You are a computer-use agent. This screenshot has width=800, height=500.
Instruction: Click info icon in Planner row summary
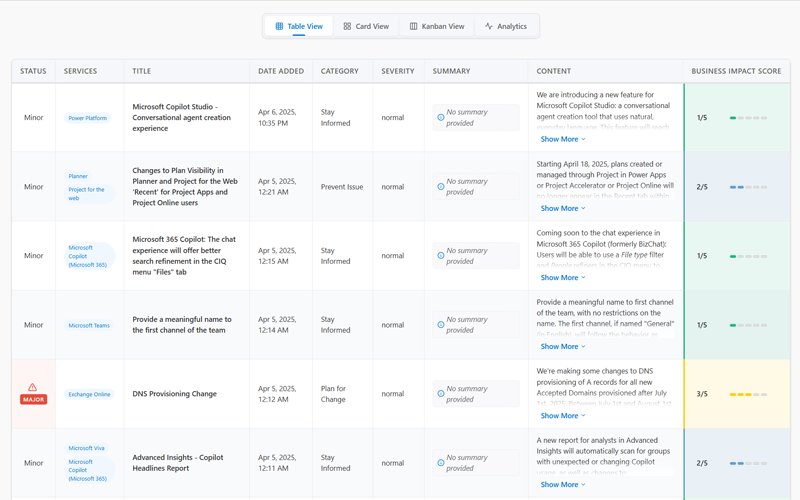pos(441,187)
